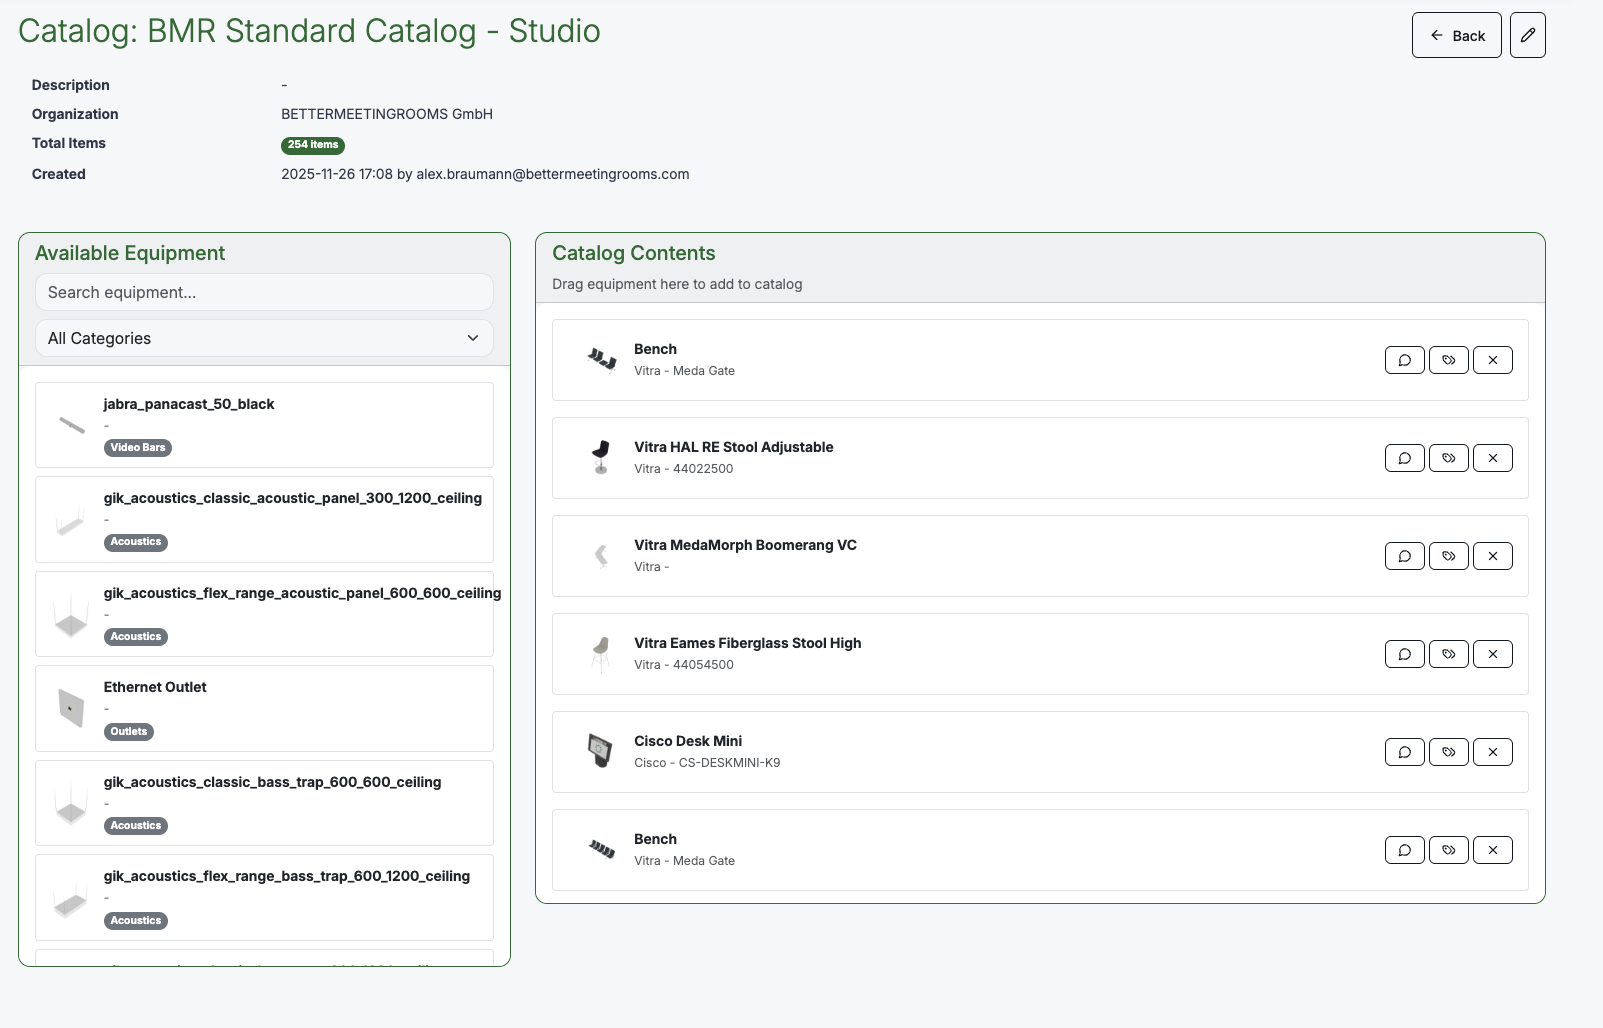Open comment for Vitra HAL RE Stool Adjustable
The image size is (1603, 1028).
pyautogui.click(x=1404, y=458)
